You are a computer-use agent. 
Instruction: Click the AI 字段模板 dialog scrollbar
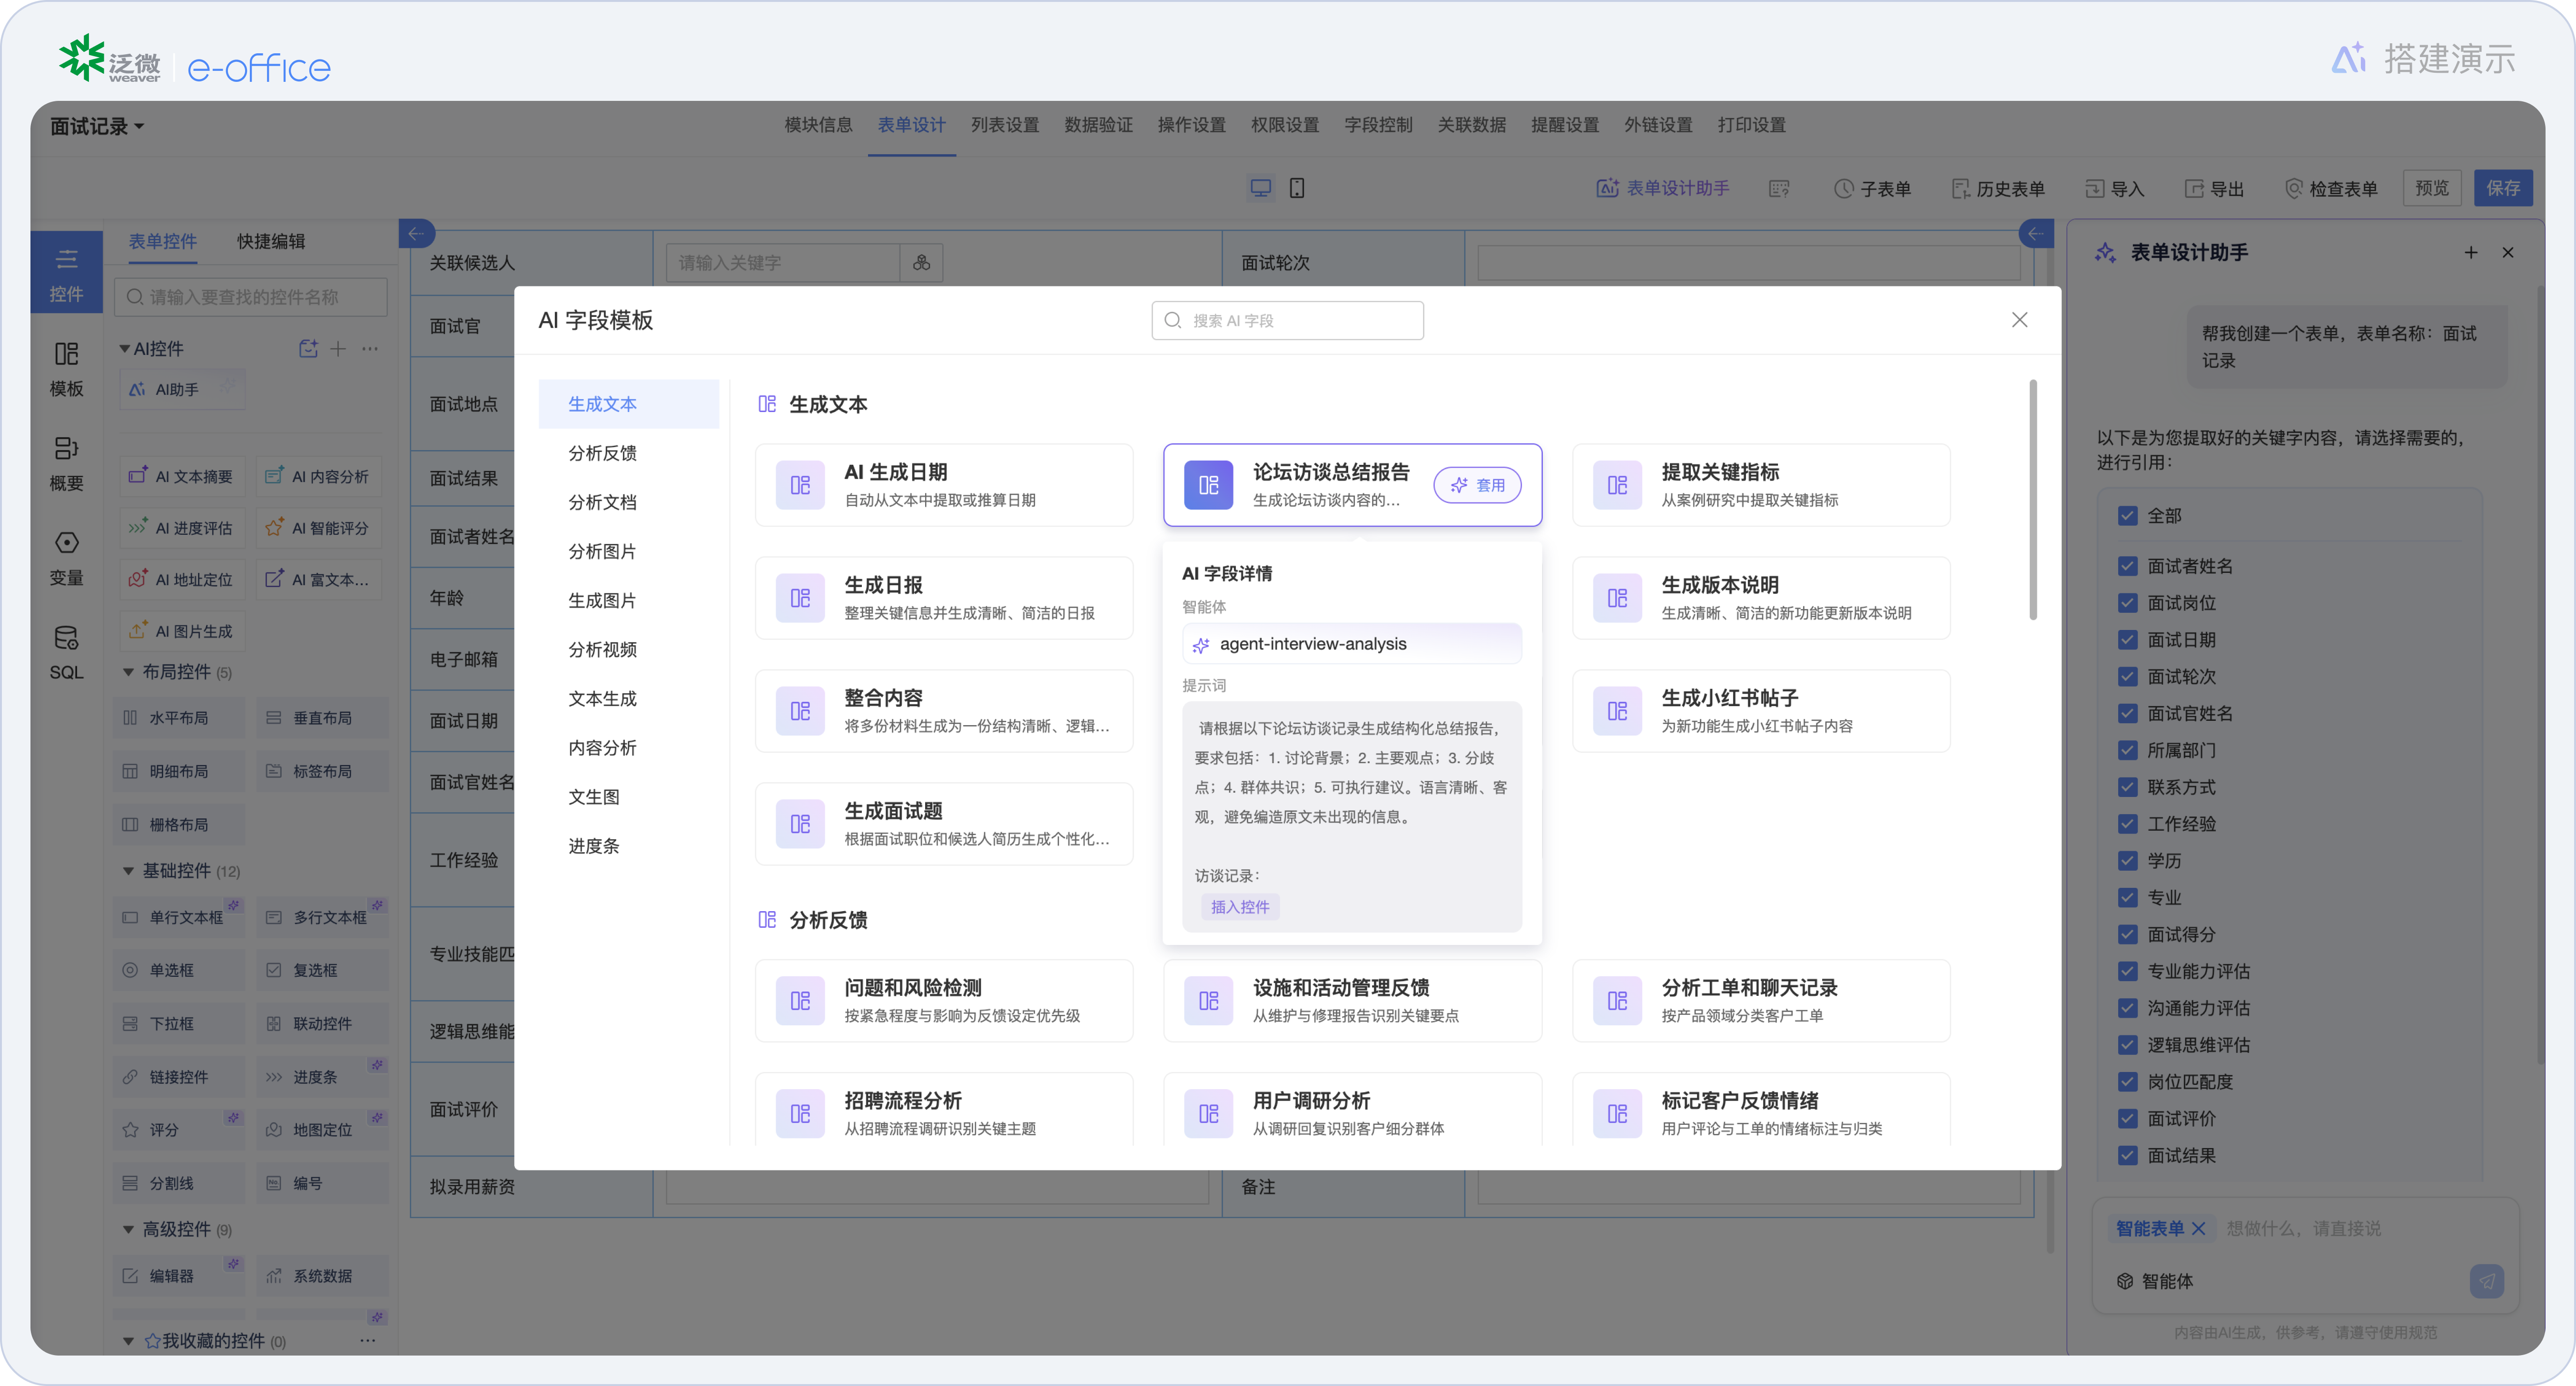pyautogui.click(x=2032, y=500)
